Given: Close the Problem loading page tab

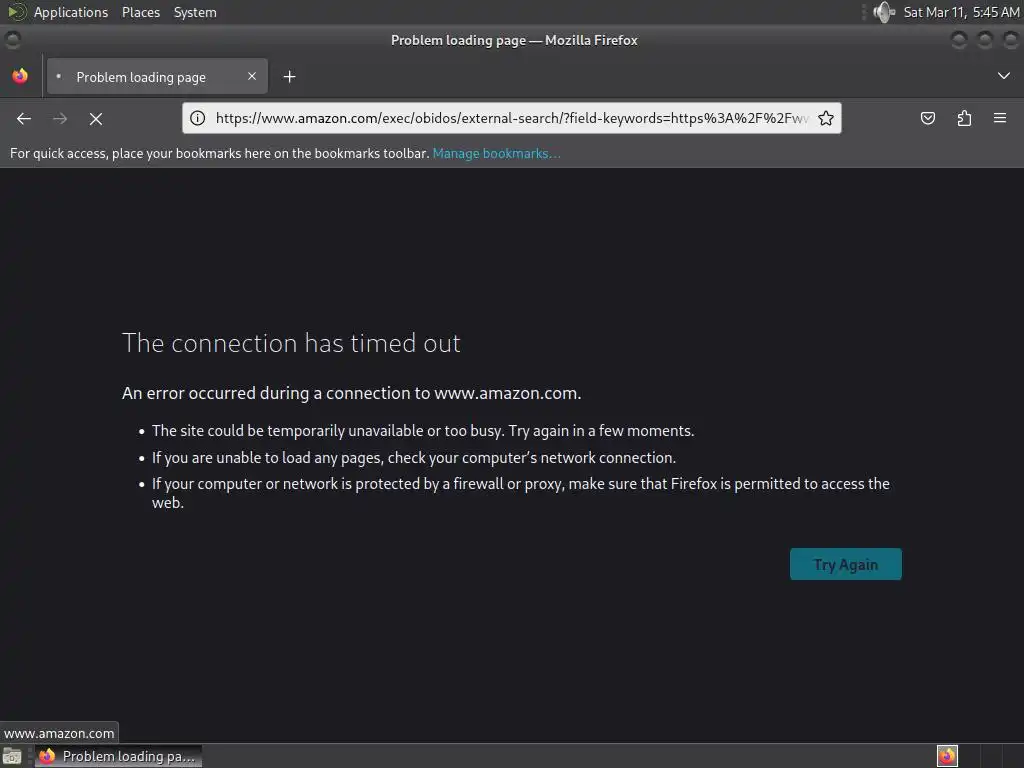Looking at the screenshot, I should click(x=252, y=76).
